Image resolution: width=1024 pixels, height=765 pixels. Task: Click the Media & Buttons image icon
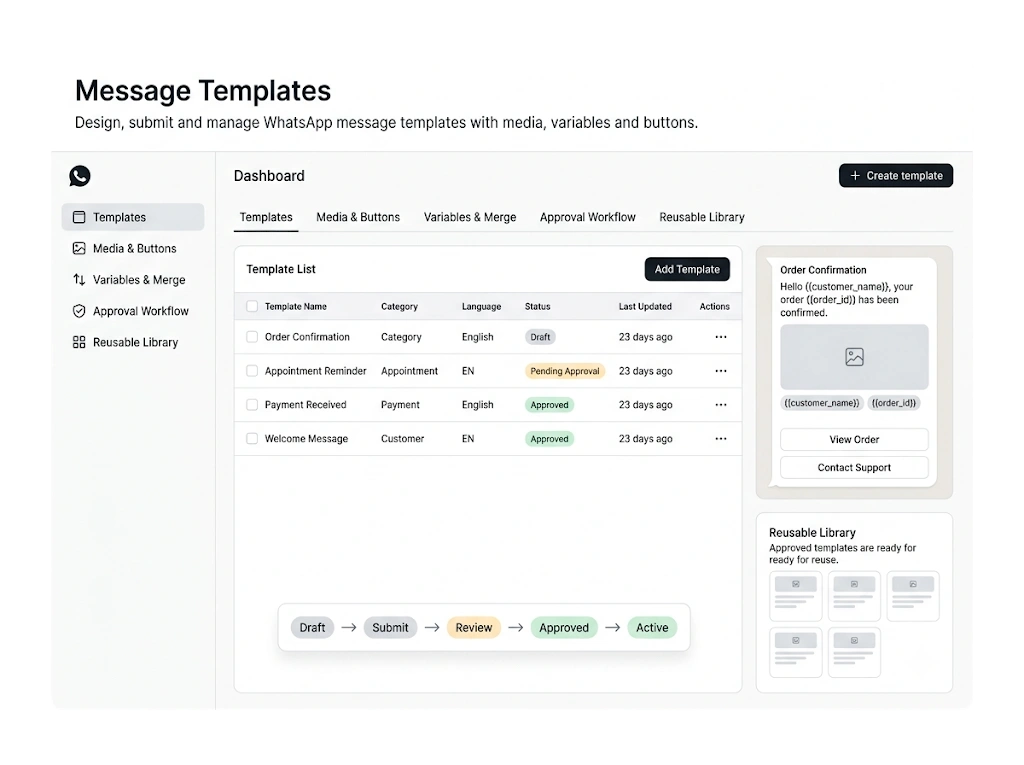coord(79,248)
